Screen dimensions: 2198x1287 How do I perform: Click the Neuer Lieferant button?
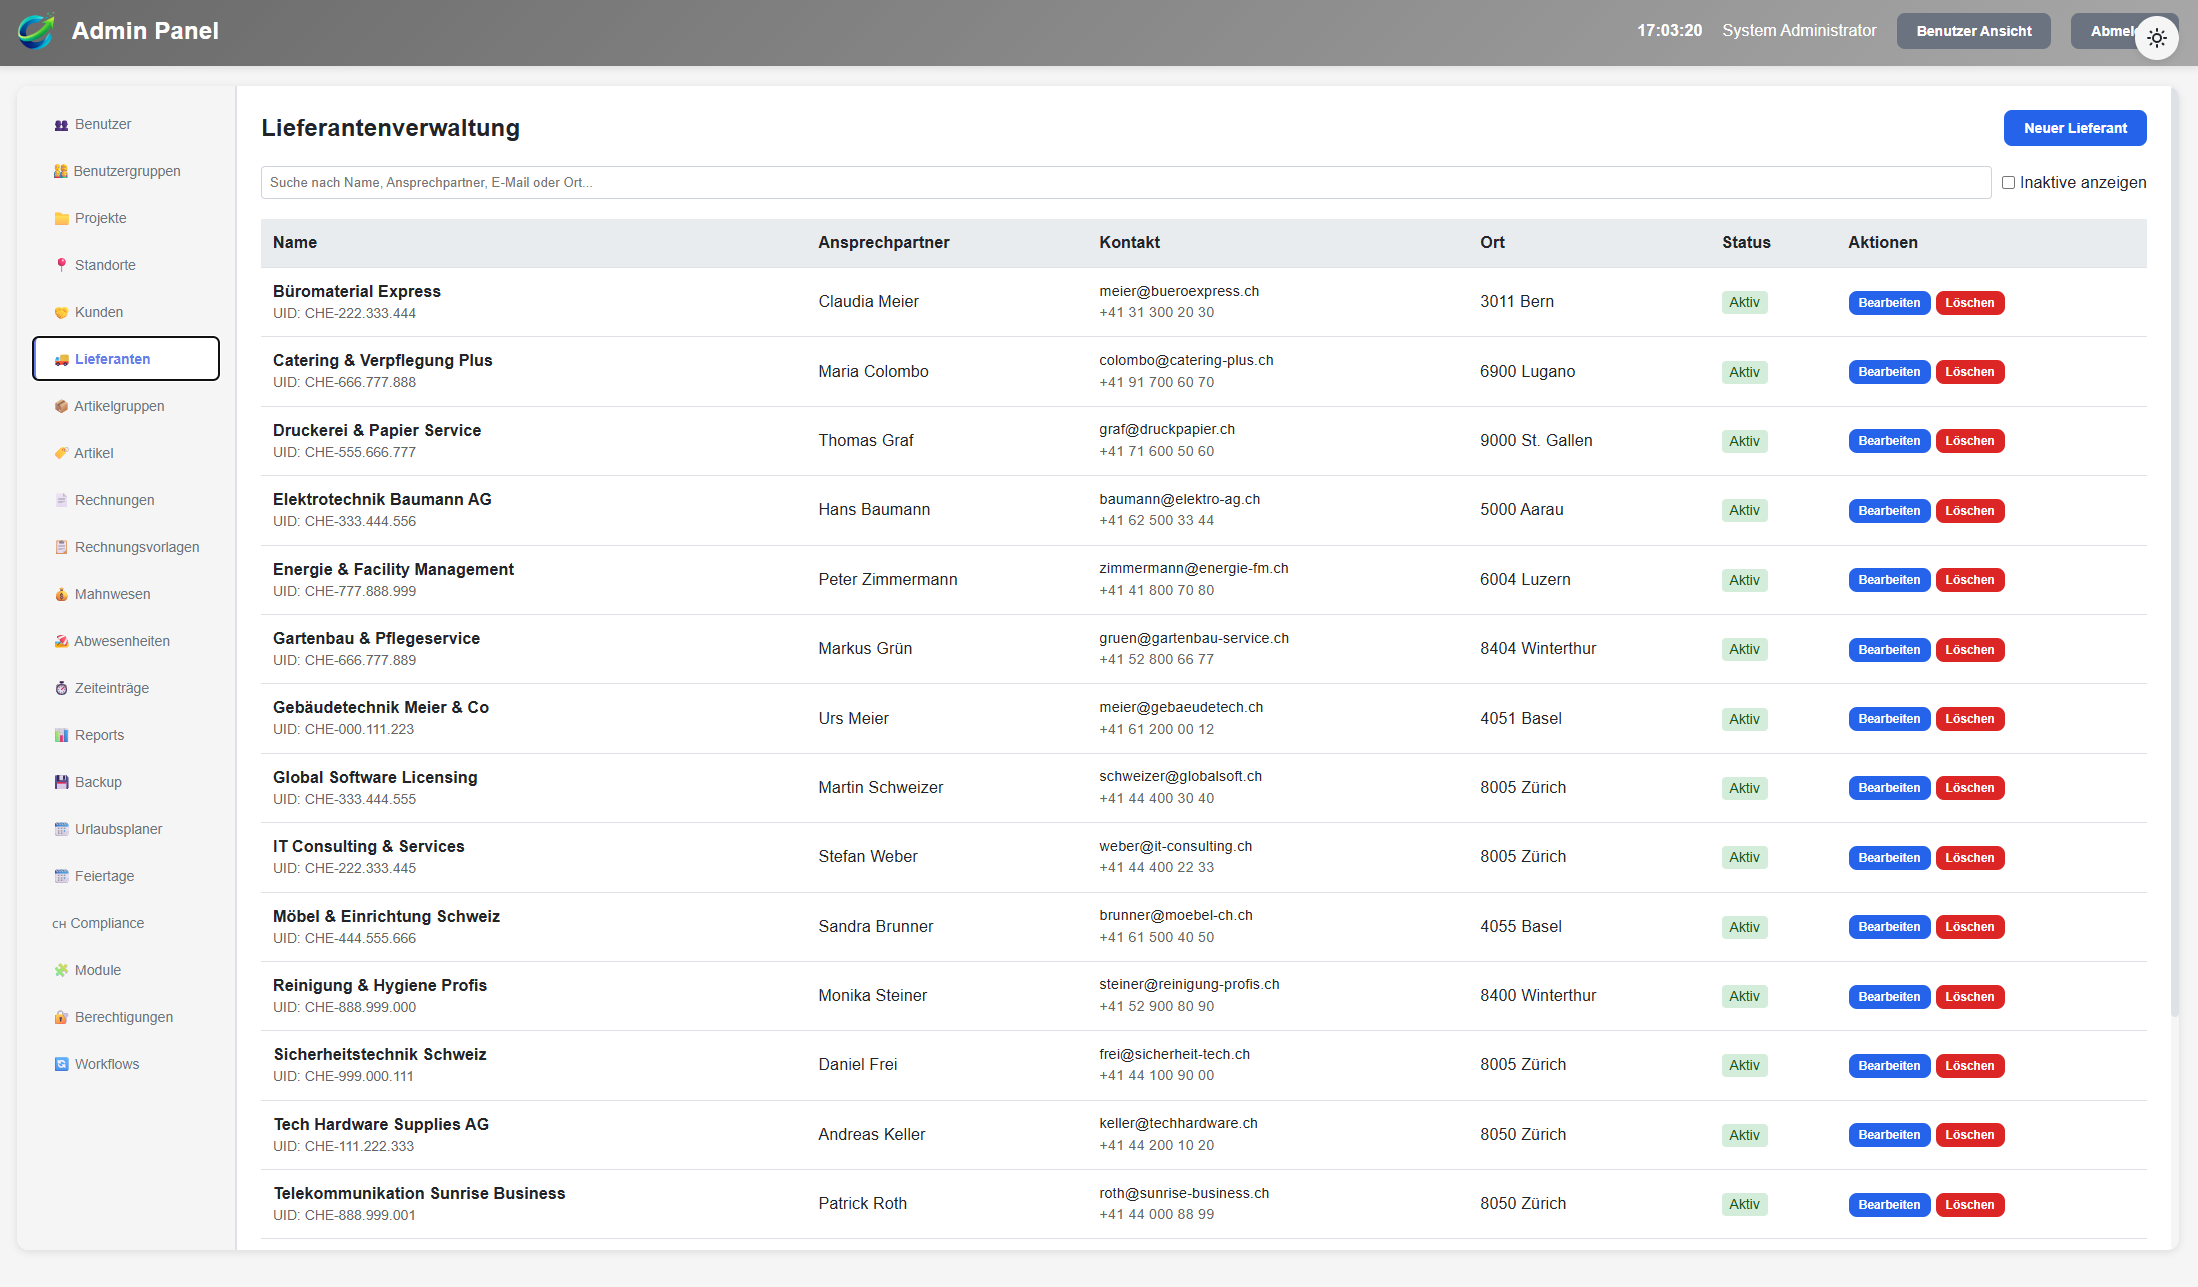2075,128
